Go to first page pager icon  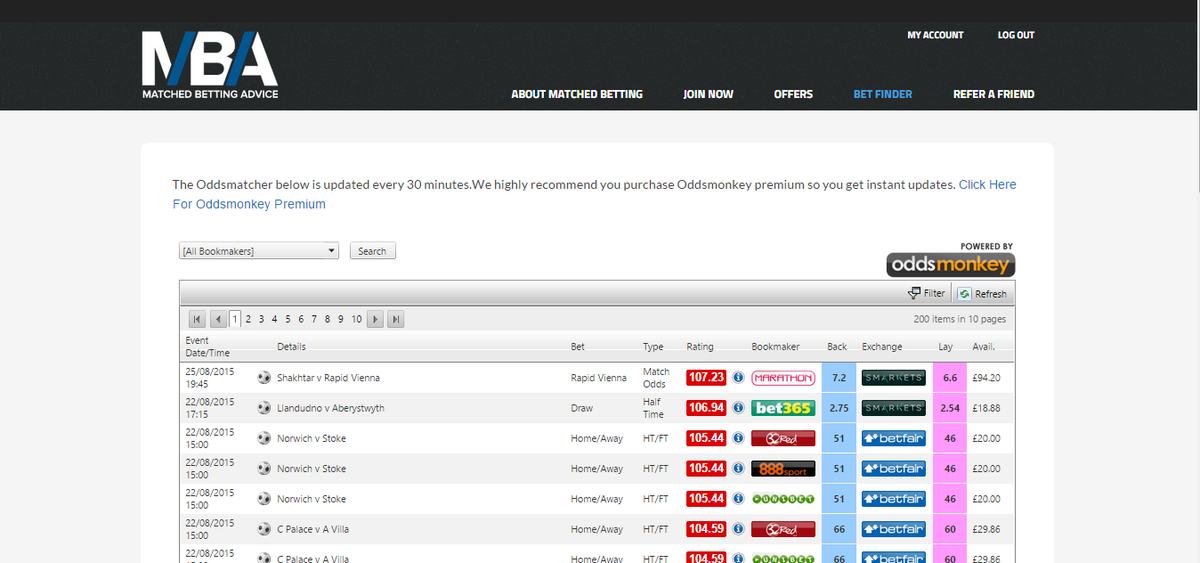197,319
